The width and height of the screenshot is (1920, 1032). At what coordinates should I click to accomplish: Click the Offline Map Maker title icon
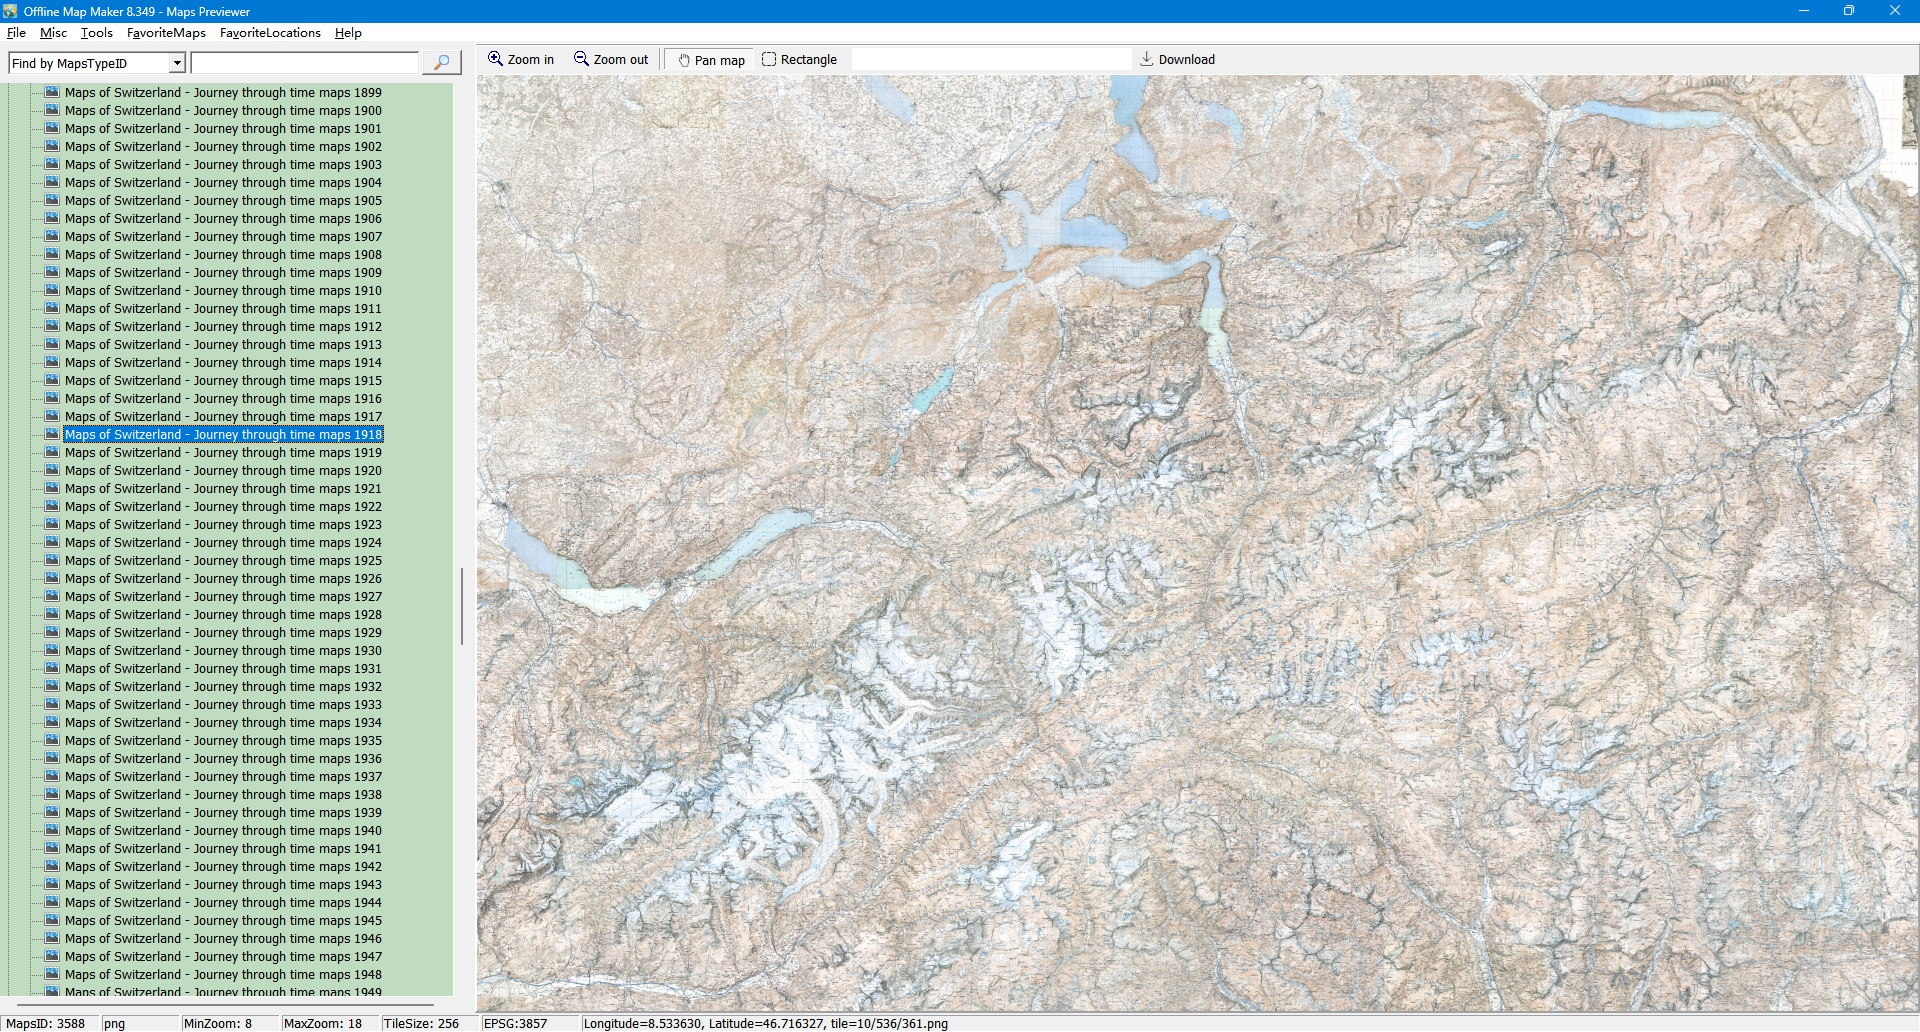click(10, 11)
